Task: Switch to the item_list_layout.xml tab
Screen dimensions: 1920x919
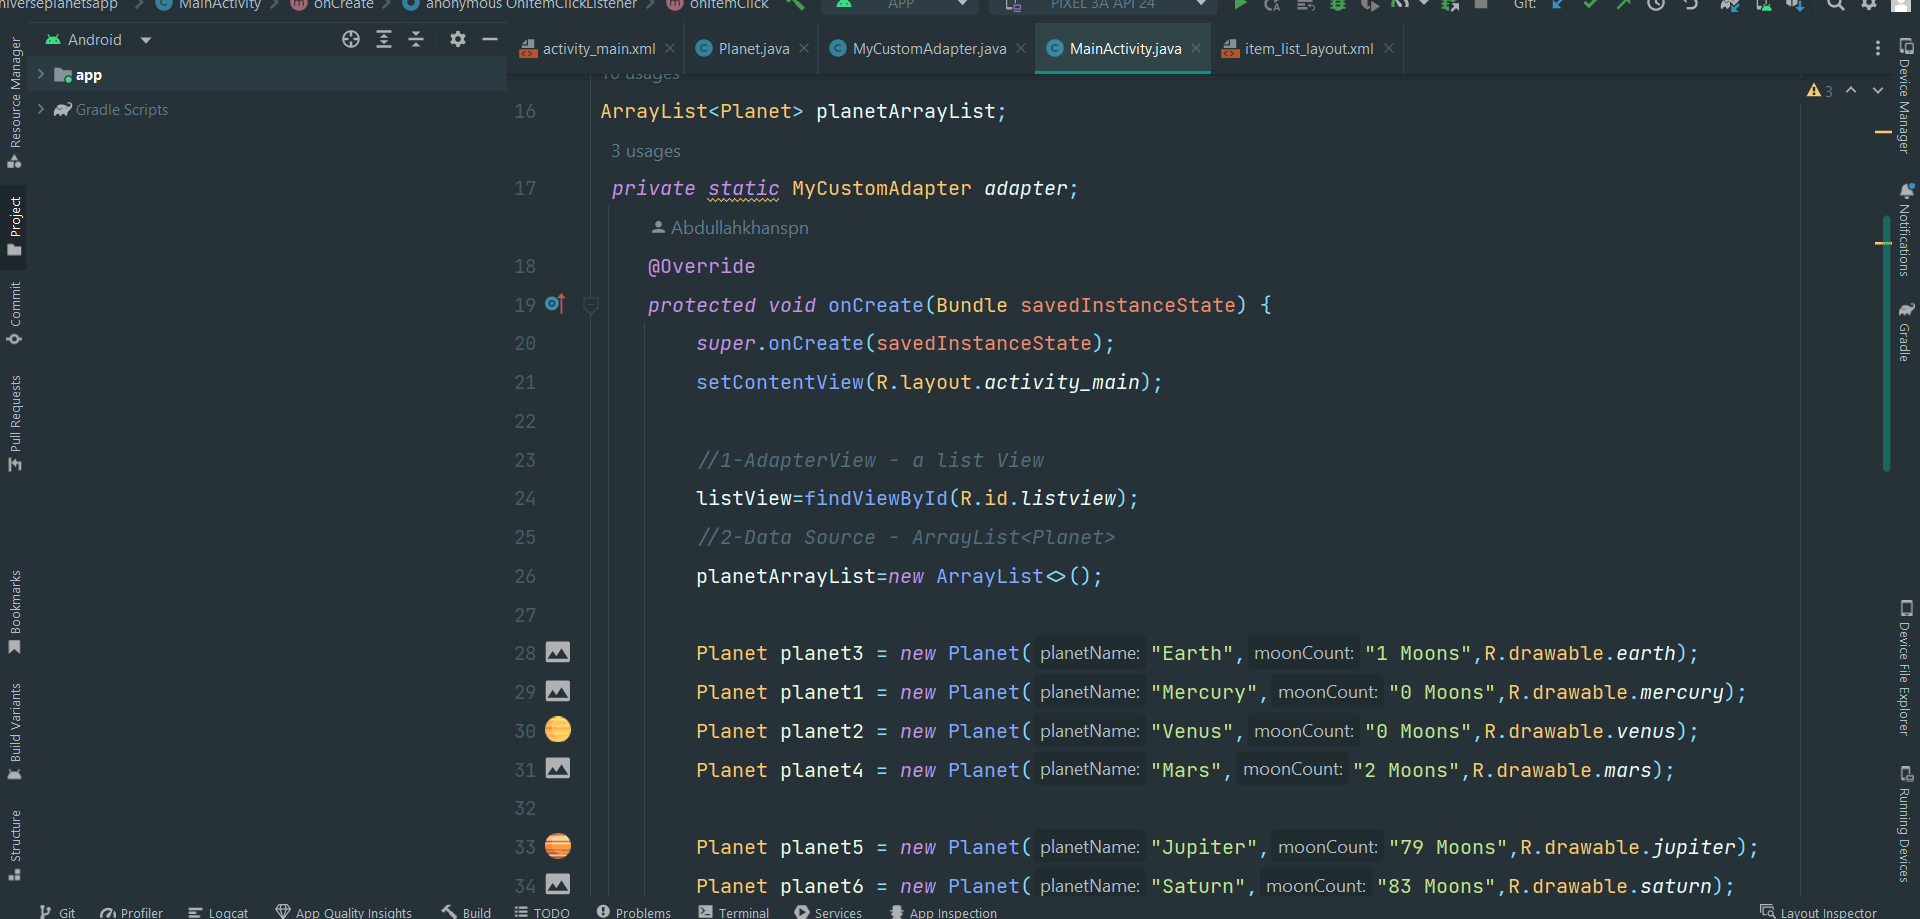Action: (1305, 48)
